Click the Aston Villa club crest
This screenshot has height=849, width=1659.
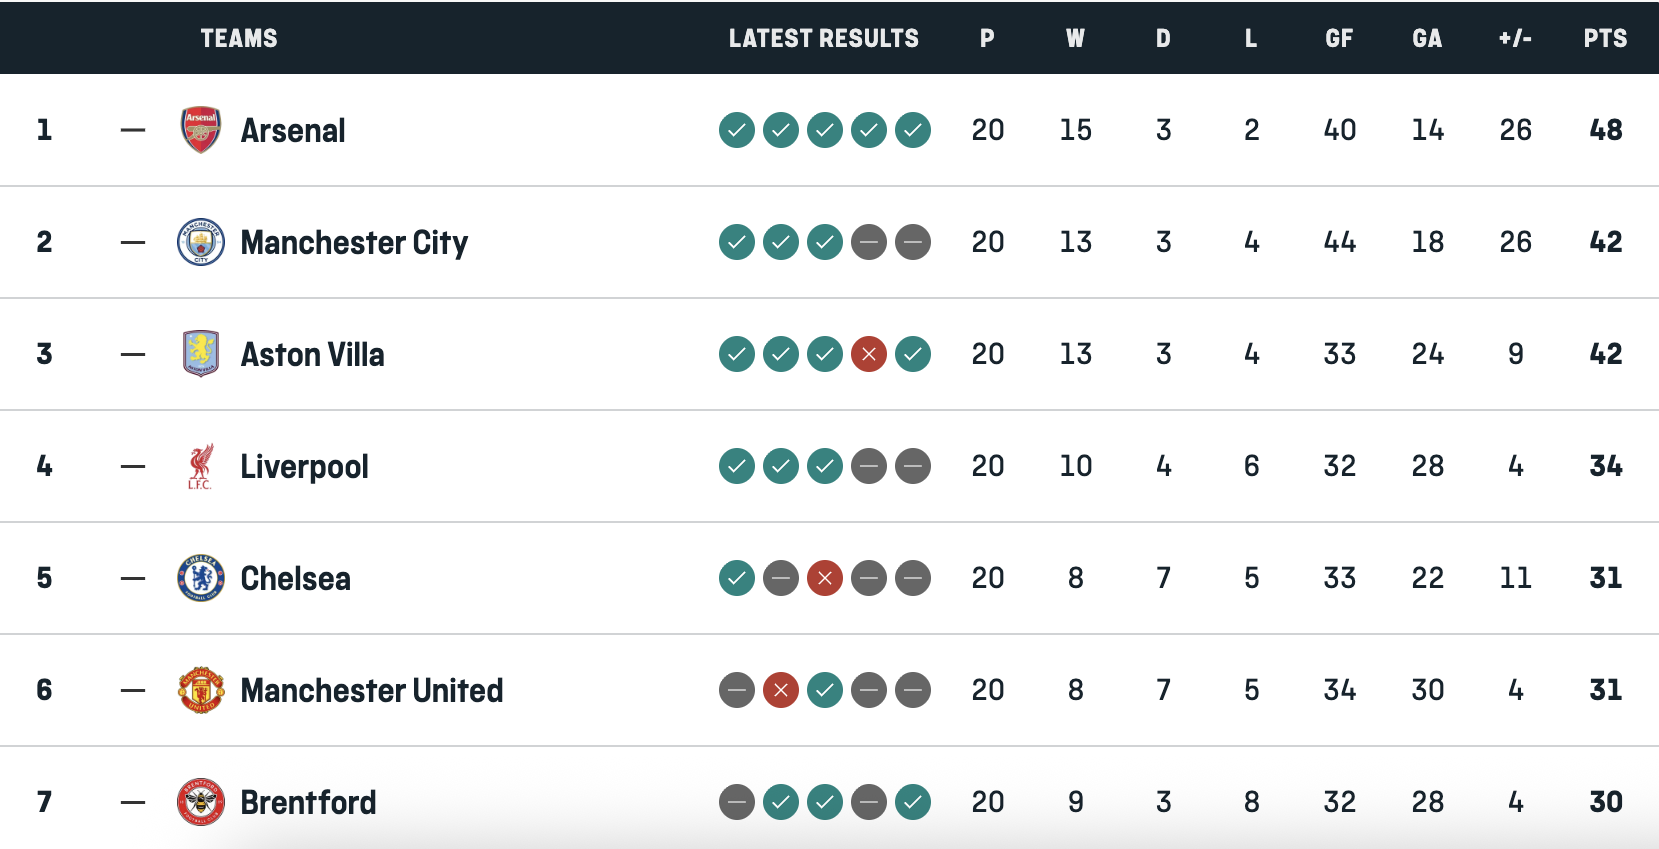click(199, 353)
